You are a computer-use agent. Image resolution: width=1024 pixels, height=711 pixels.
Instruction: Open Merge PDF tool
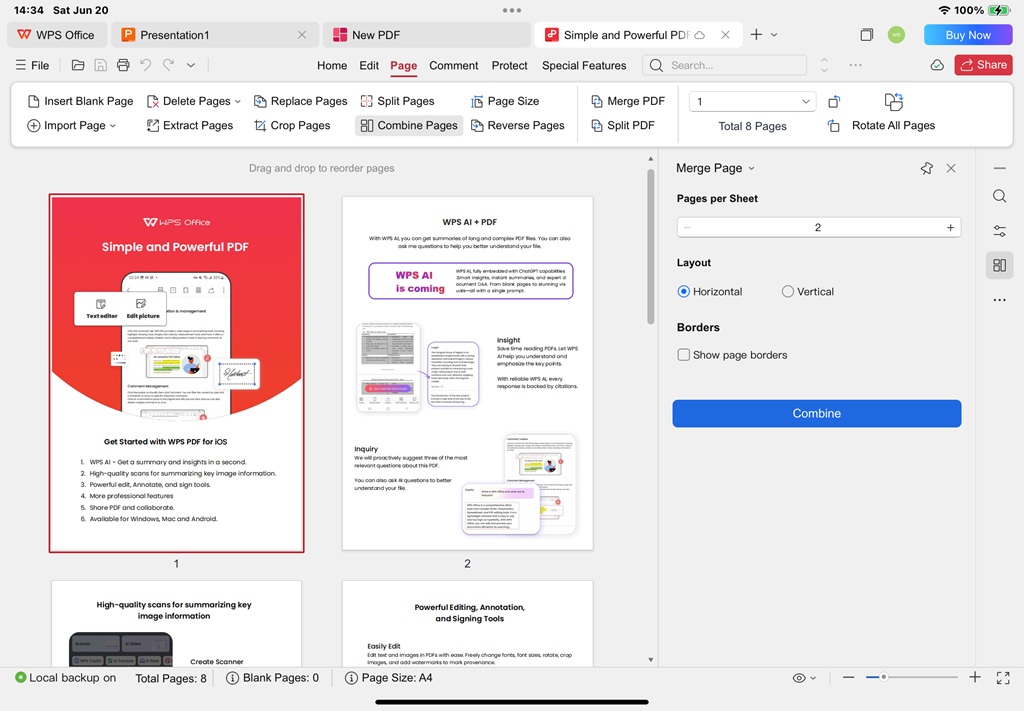(x=628, y=101)
